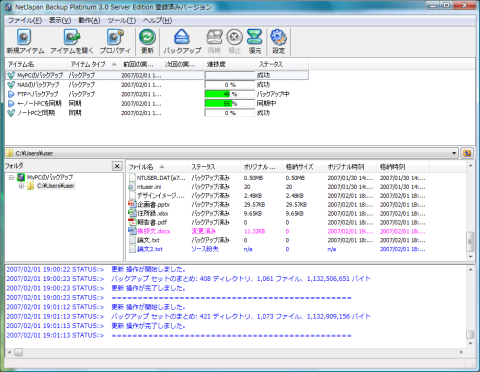This screenshot has width=480, height=372.
Task: Sort files by オリジナル時刻 header
Action: (x=351, y=167)
